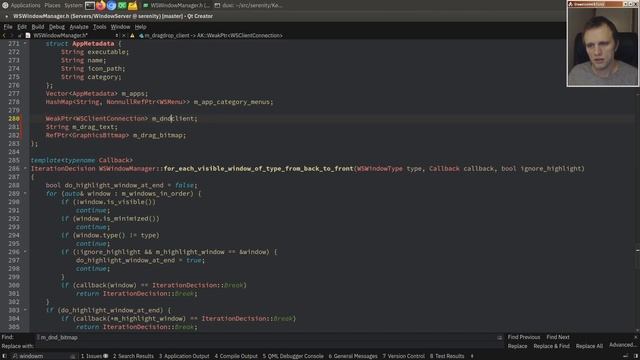
Task: Click line number 286 in the gutter
Action: click(13, 168)
